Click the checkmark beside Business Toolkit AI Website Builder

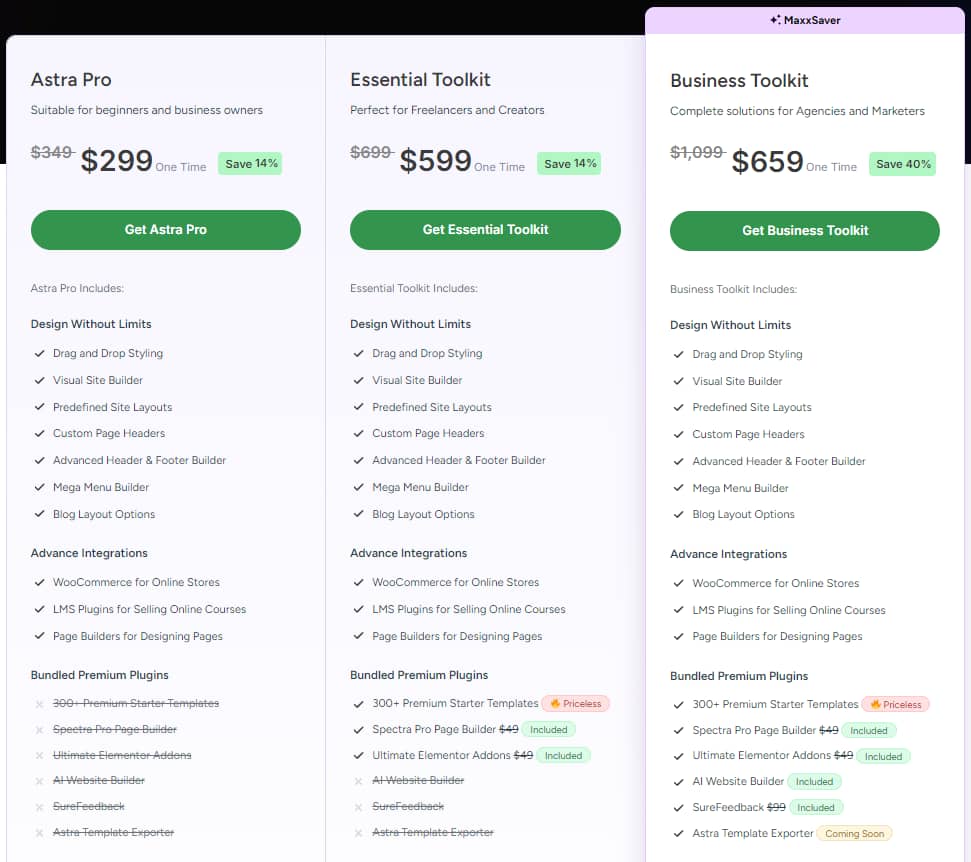679,782
